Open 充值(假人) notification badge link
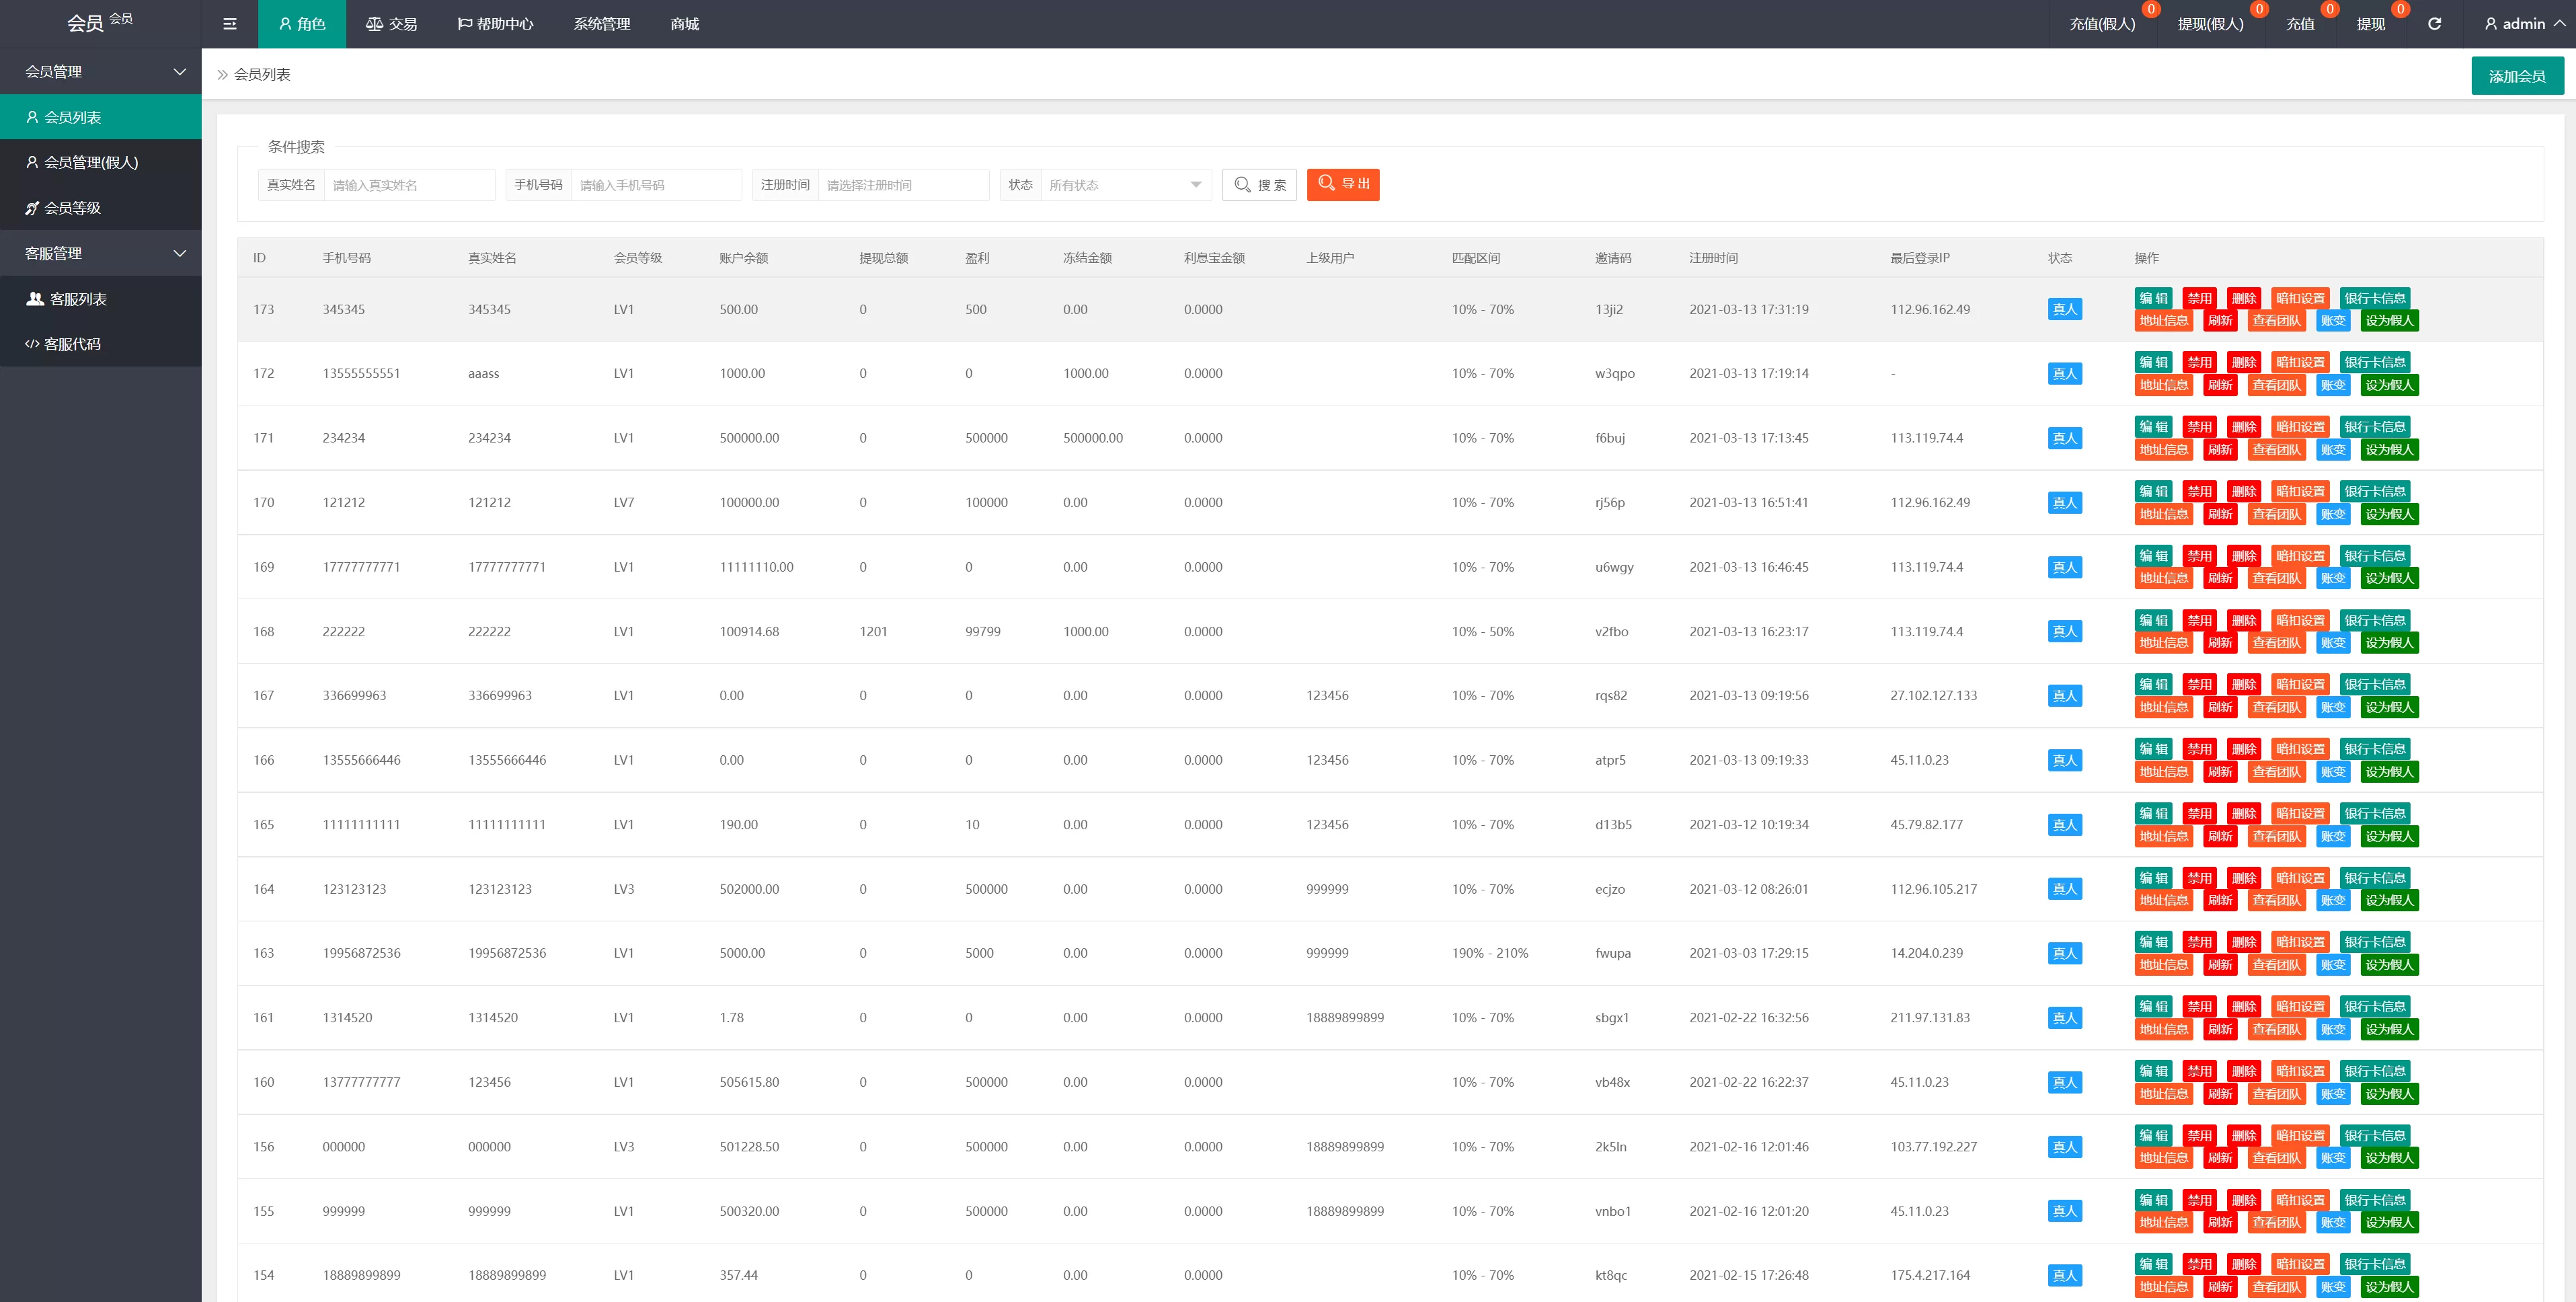2576x1302 pixels. pos(2102,24)
